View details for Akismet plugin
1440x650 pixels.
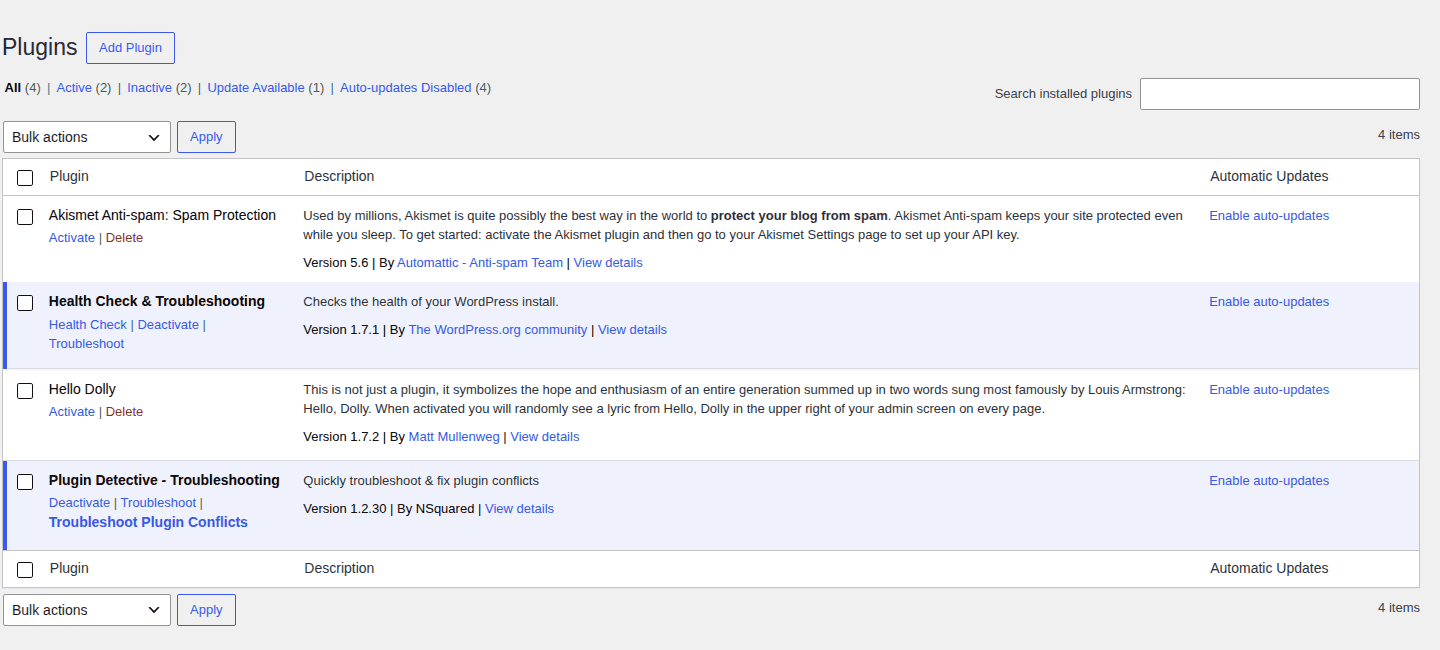tap(608, 263)
